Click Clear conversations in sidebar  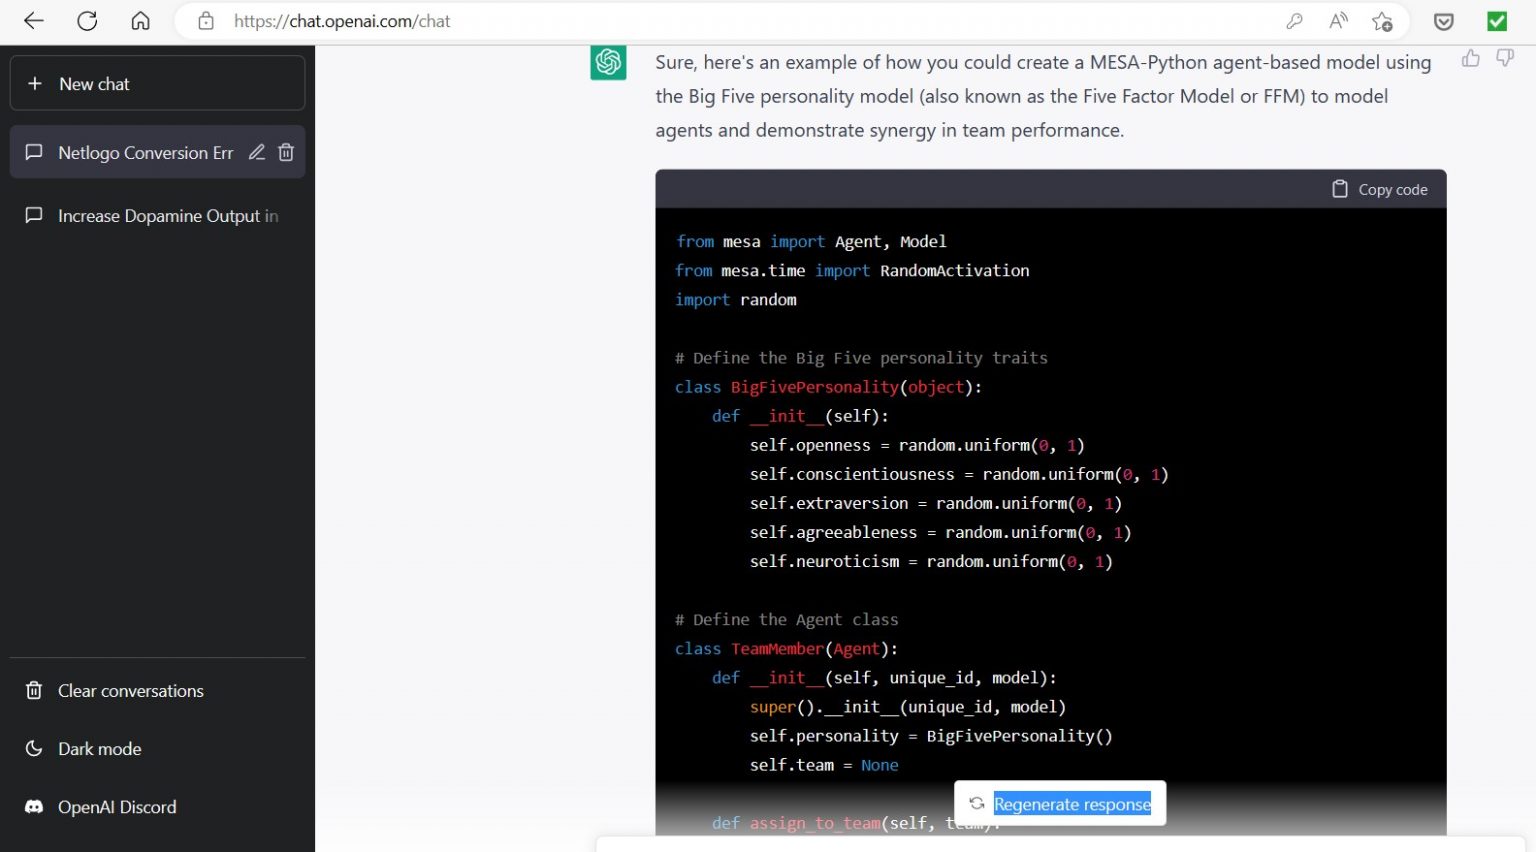click(130, 691)
